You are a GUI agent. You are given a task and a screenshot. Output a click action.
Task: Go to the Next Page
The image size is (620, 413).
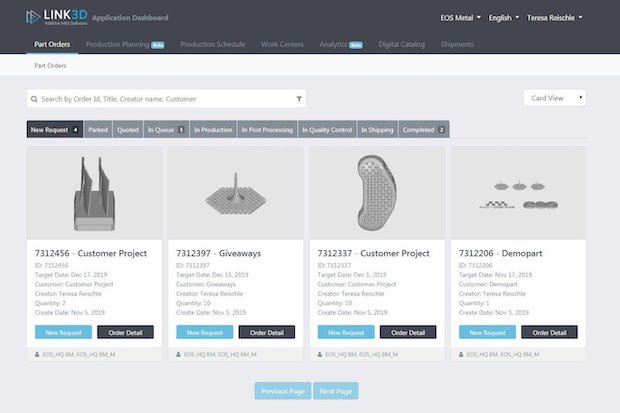335,391
